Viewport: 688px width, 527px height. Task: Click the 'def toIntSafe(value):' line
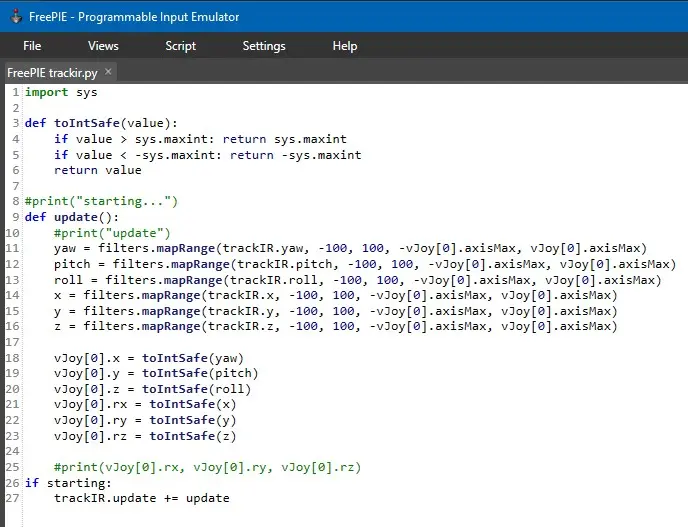click(101, 123)
